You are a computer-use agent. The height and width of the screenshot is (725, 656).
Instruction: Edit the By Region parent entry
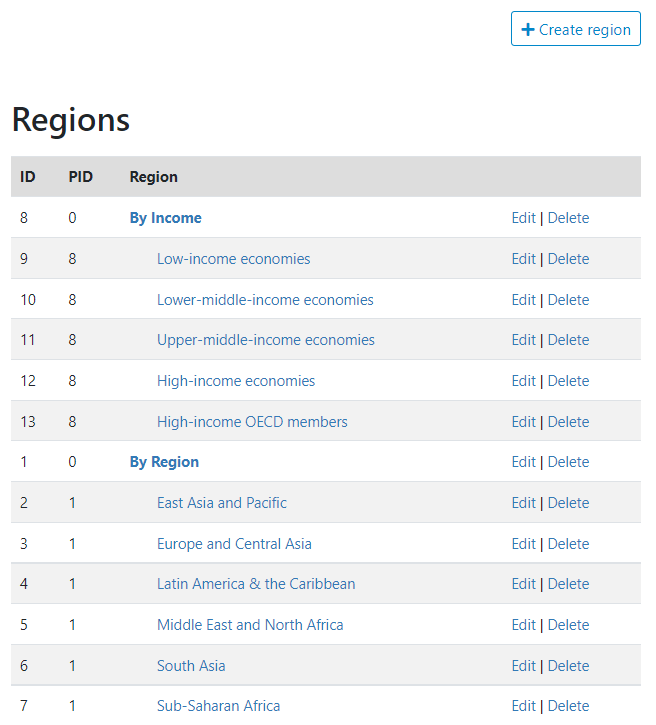point(523,462)
